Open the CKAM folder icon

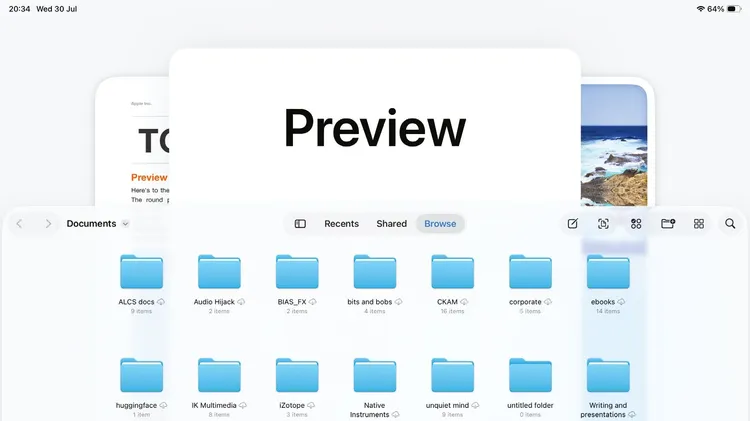point(452,271)
